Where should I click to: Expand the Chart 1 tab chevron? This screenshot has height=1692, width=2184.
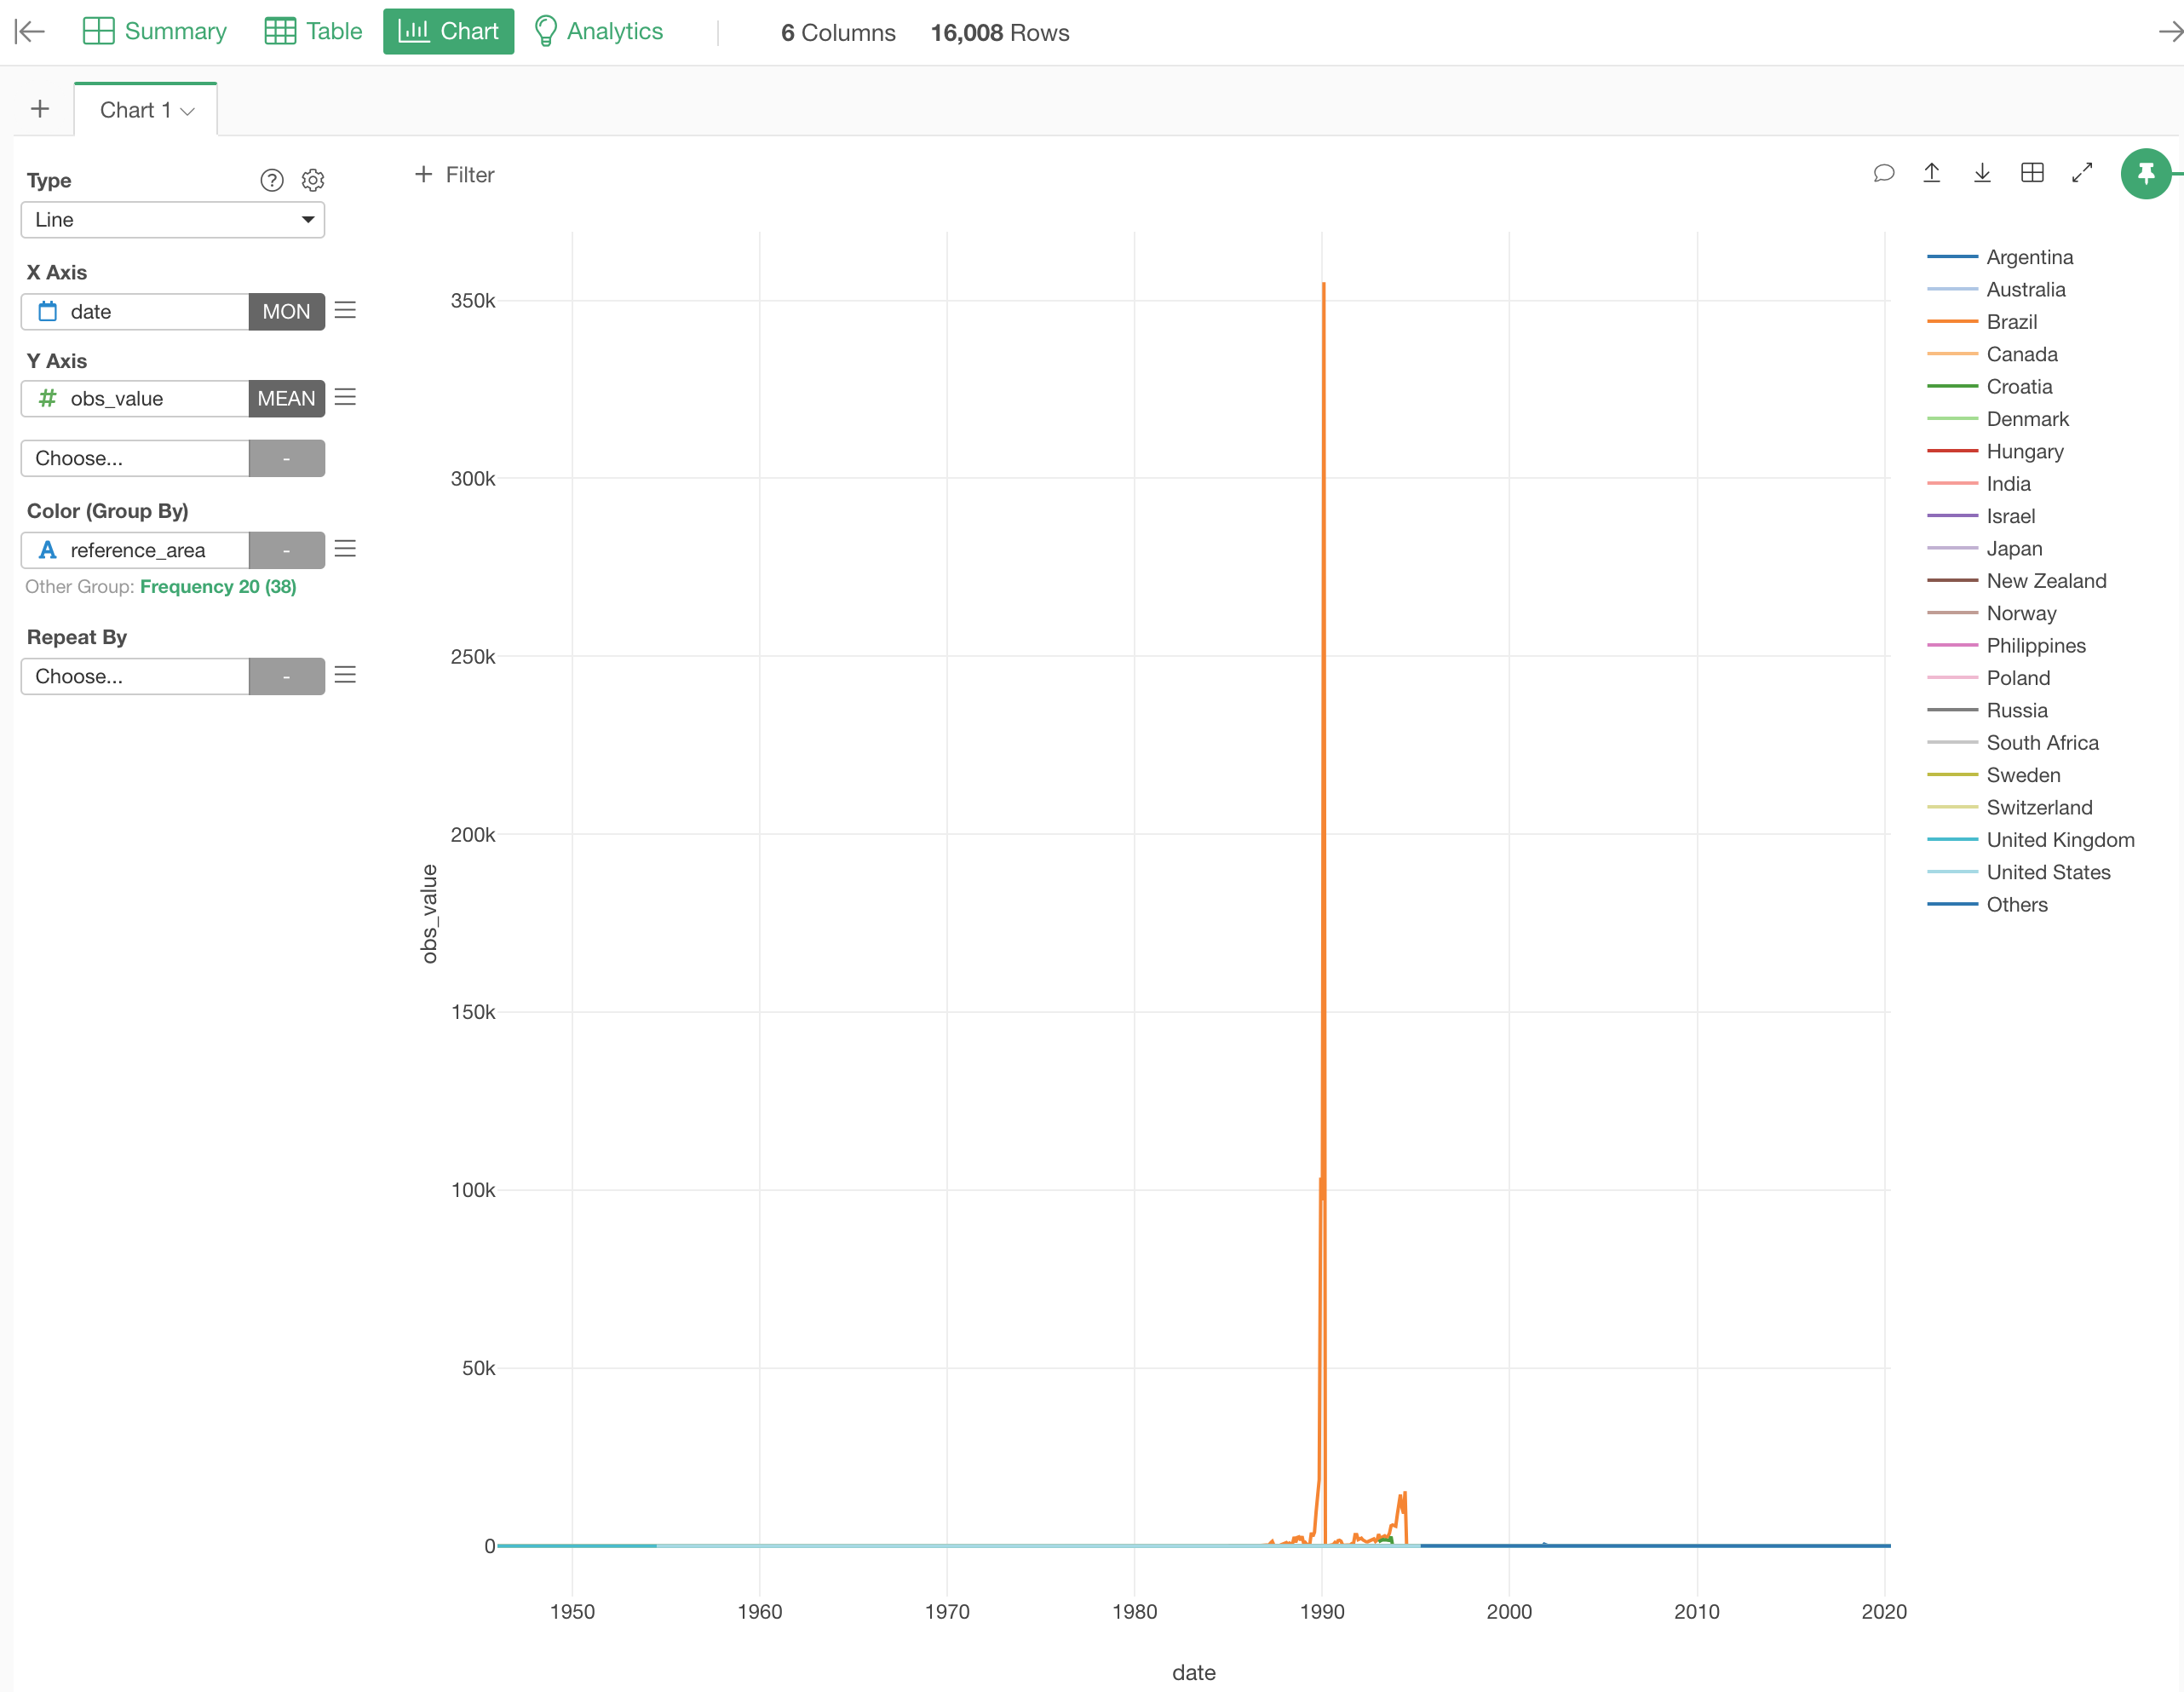pos(188,111)
